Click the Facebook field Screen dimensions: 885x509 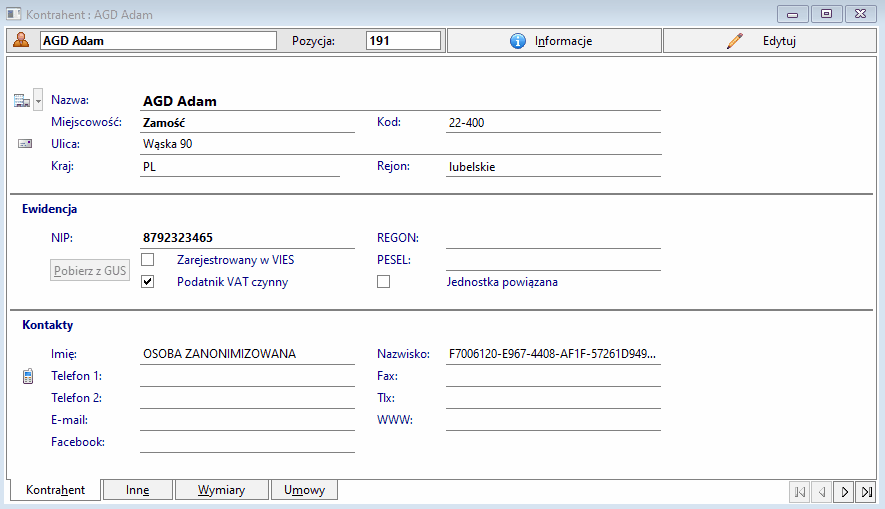[x=247, y=442]
